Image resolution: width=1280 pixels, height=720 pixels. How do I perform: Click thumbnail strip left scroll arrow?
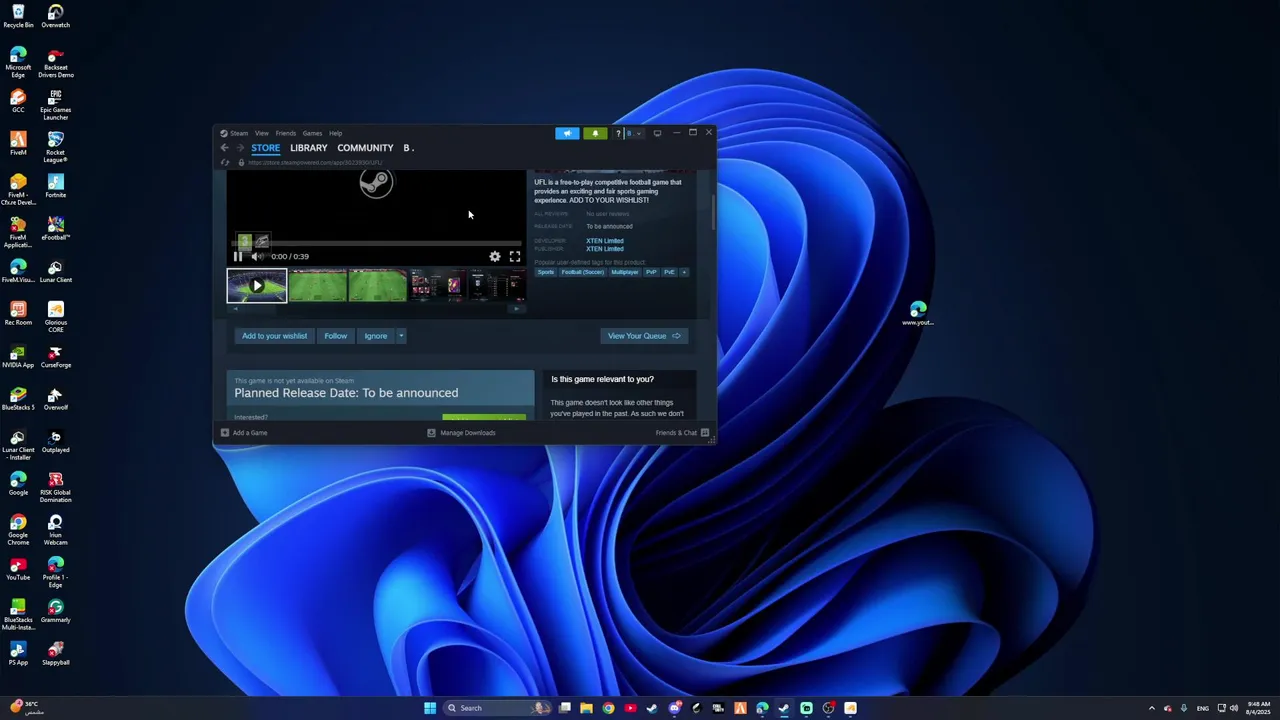[235, 309]
